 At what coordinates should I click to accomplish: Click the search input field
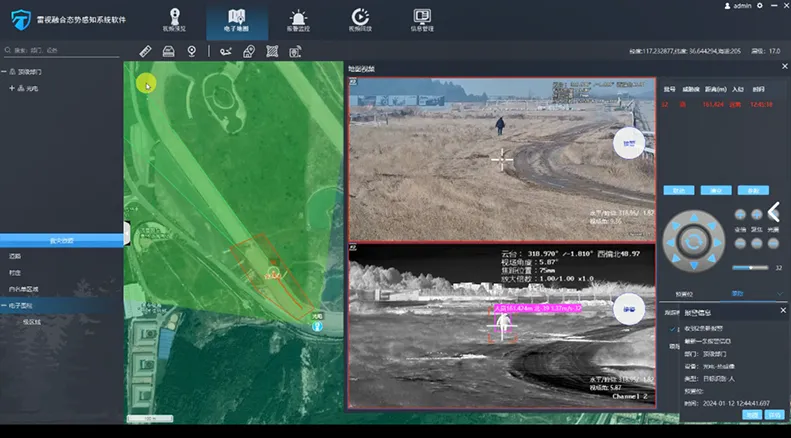coord(60,49)
